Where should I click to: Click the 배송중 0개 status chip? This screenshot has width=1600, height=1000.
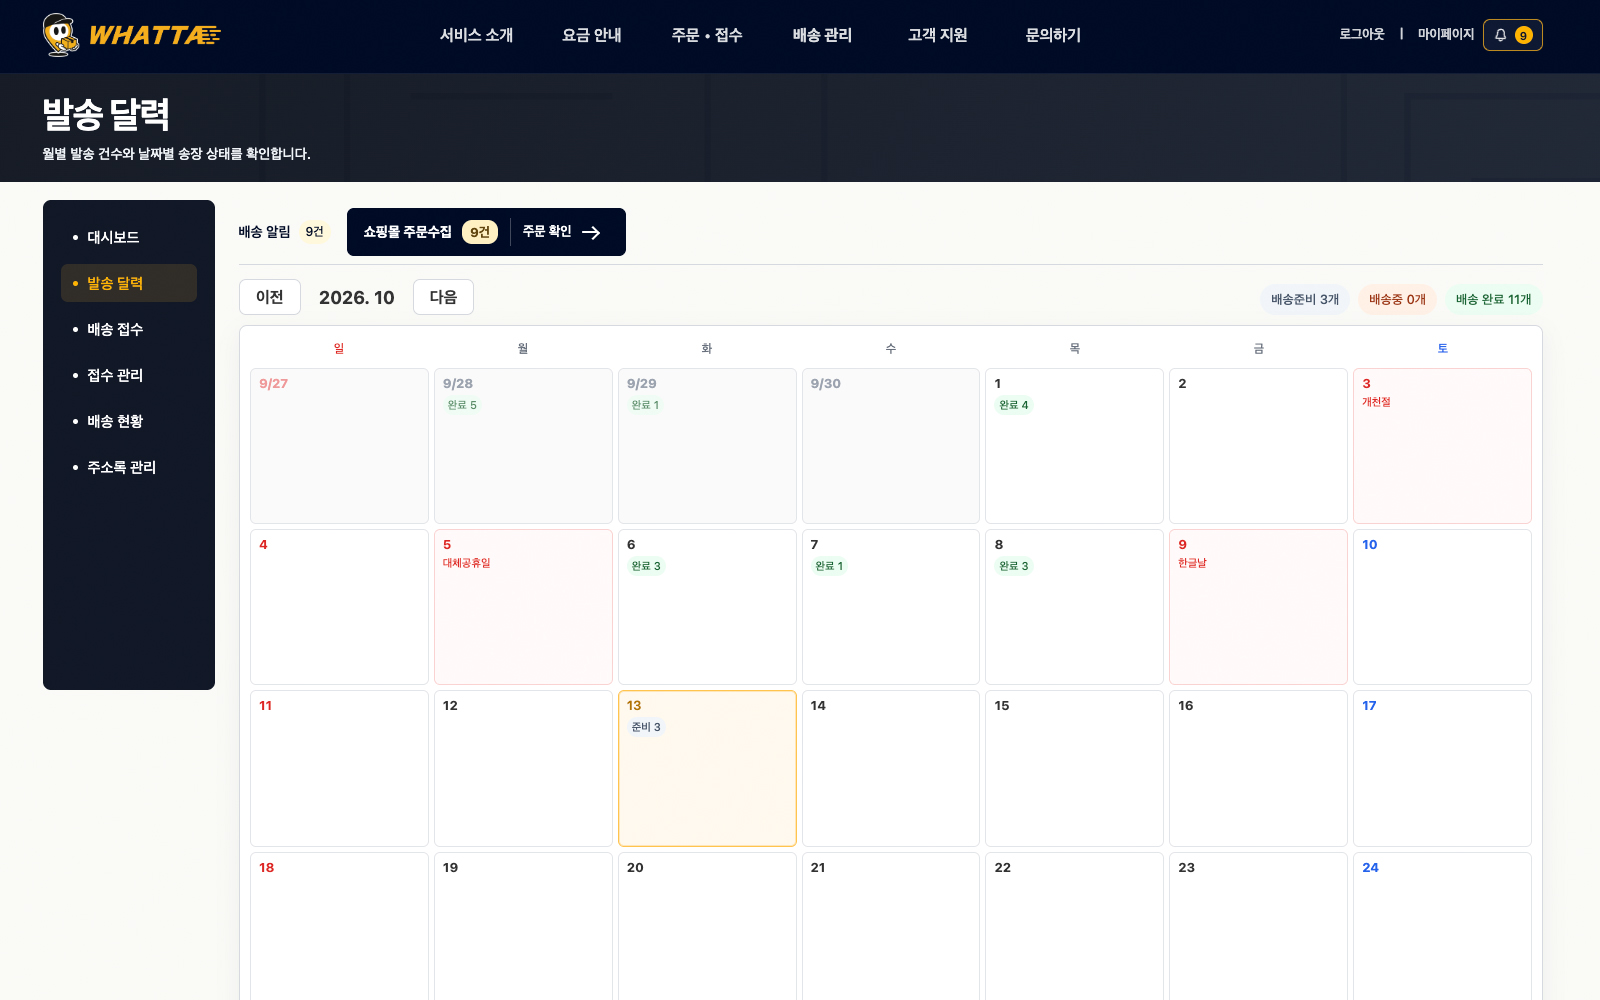click(1397, 299)
